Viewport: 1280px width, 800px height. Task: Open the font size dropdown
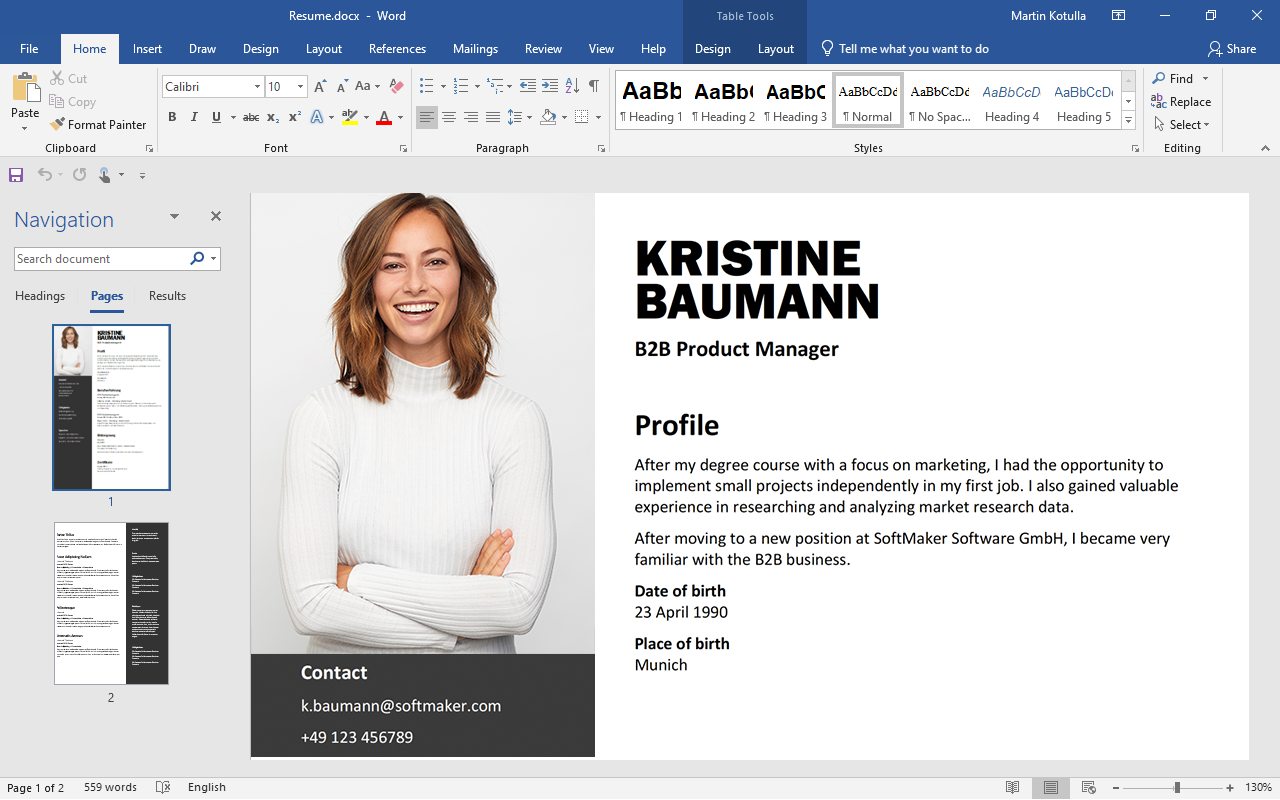(298, 86)
